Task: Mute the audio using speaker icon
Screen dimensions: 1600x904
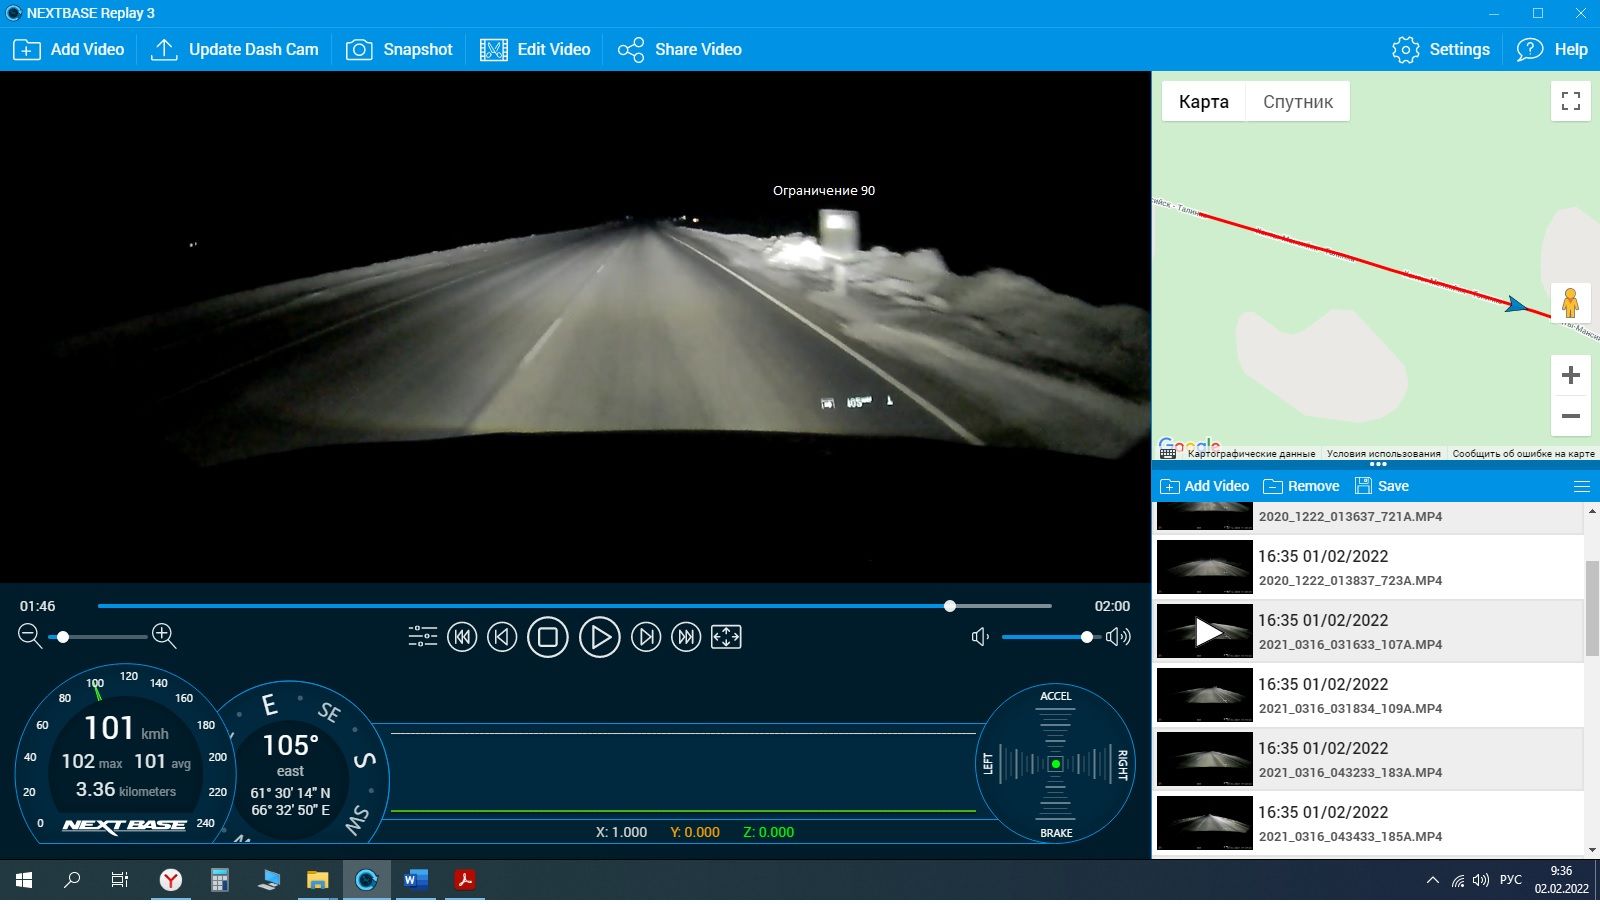Action: (980, 637)
